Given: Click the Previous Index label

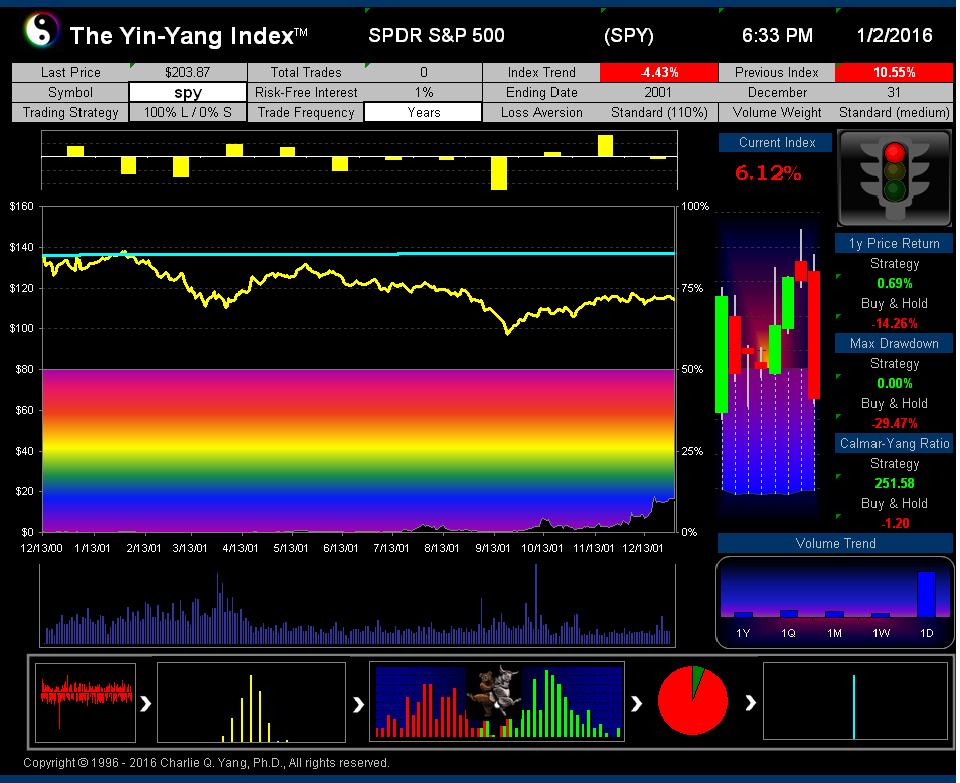Looking at the screenshot, I should click(777, 72).
